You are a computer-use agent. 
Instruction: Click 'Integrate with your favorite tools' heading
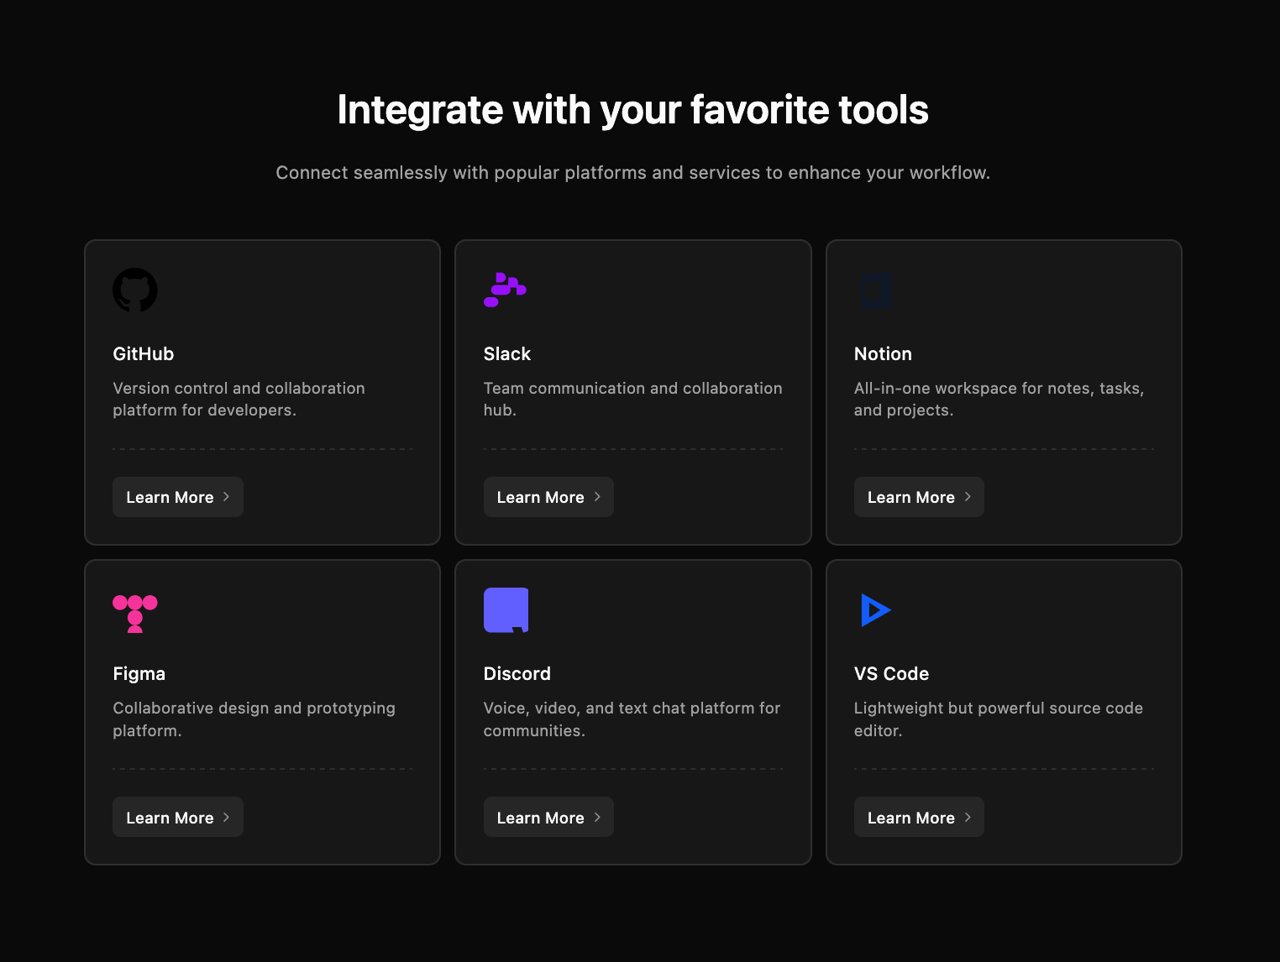coord(633,110)
